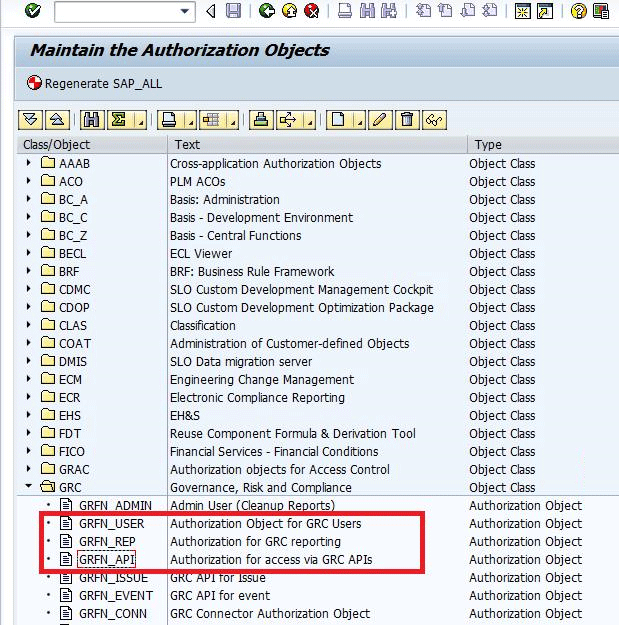Open Help with the question mark icon
Viewport: 619px width, 625px height.
(578, 11)
